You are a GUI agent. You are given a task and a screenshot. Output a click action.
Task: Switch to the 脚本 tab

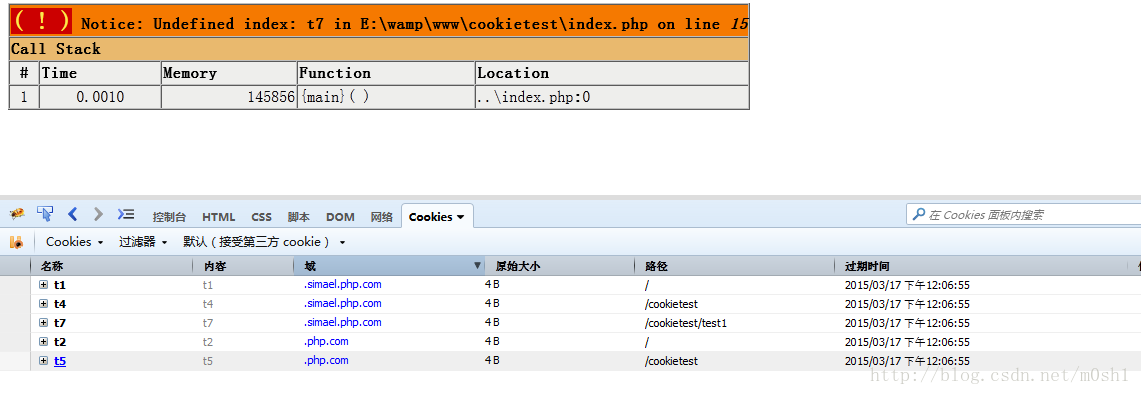click(298, 217)
